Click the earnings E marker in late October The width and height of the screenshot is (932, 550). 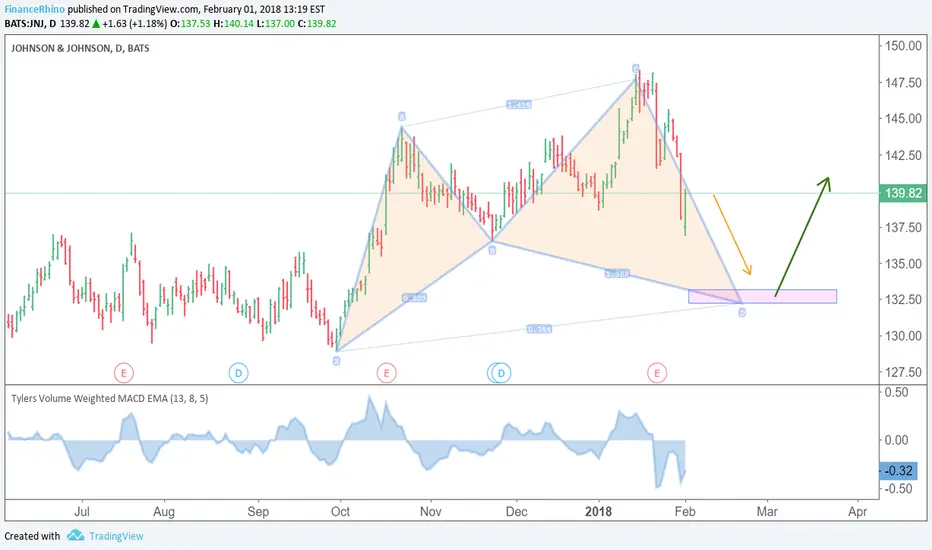point(386,373)
